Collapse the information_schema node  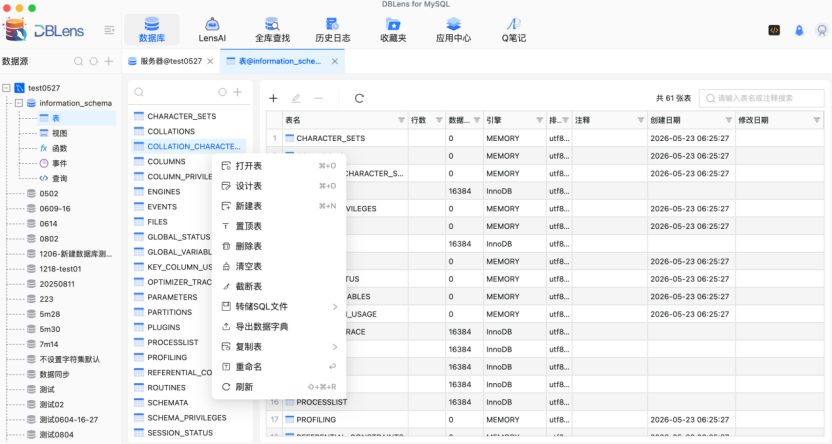19,103
